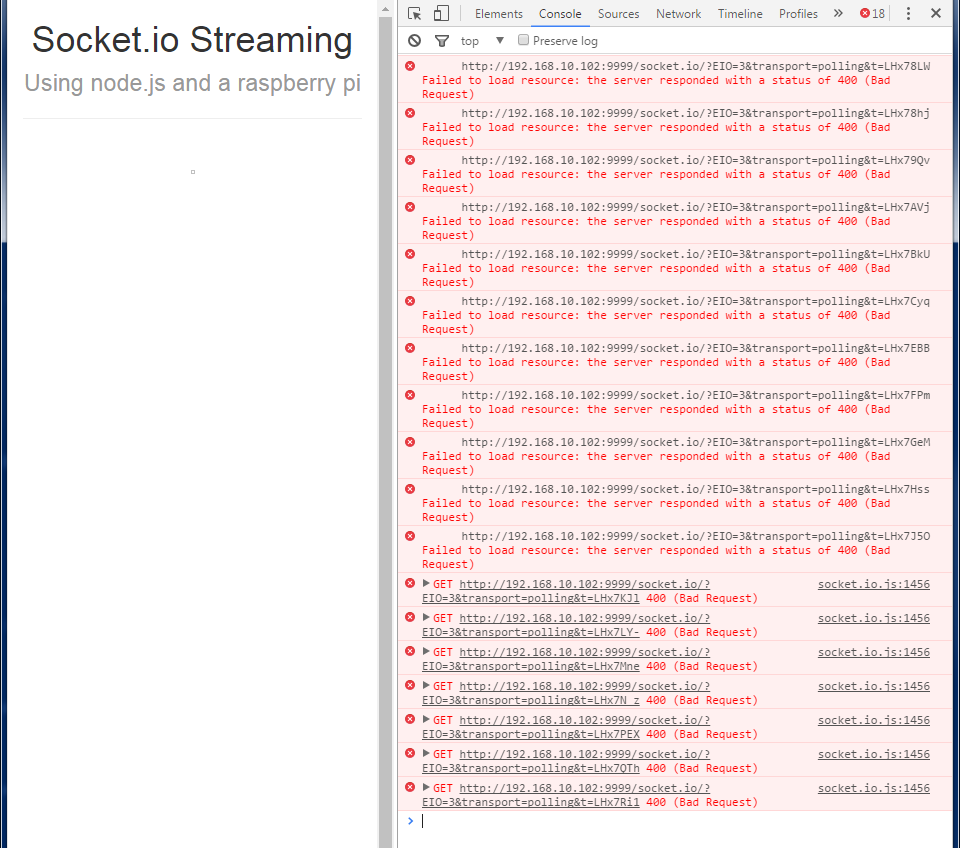Toggle the device toolbar icon

[441, 13]
